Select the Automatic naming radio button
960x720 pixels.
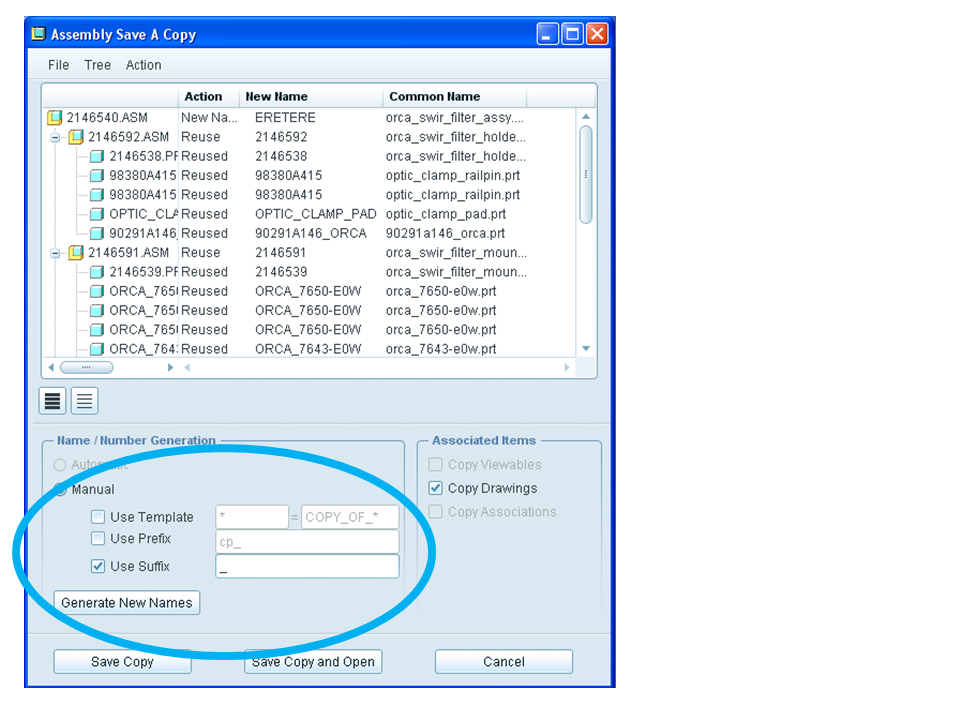click(x=60, y=465)
